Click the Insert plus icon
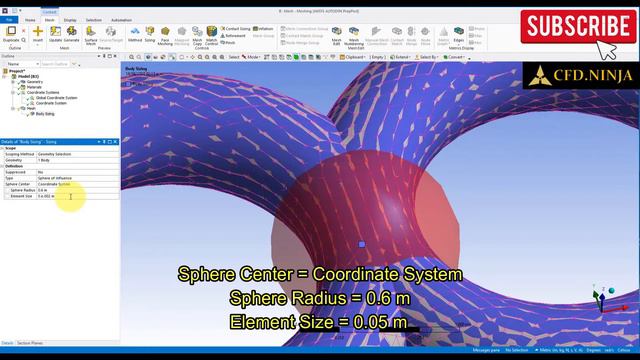This screenshot has height=360, width=640. pos(38,31)
